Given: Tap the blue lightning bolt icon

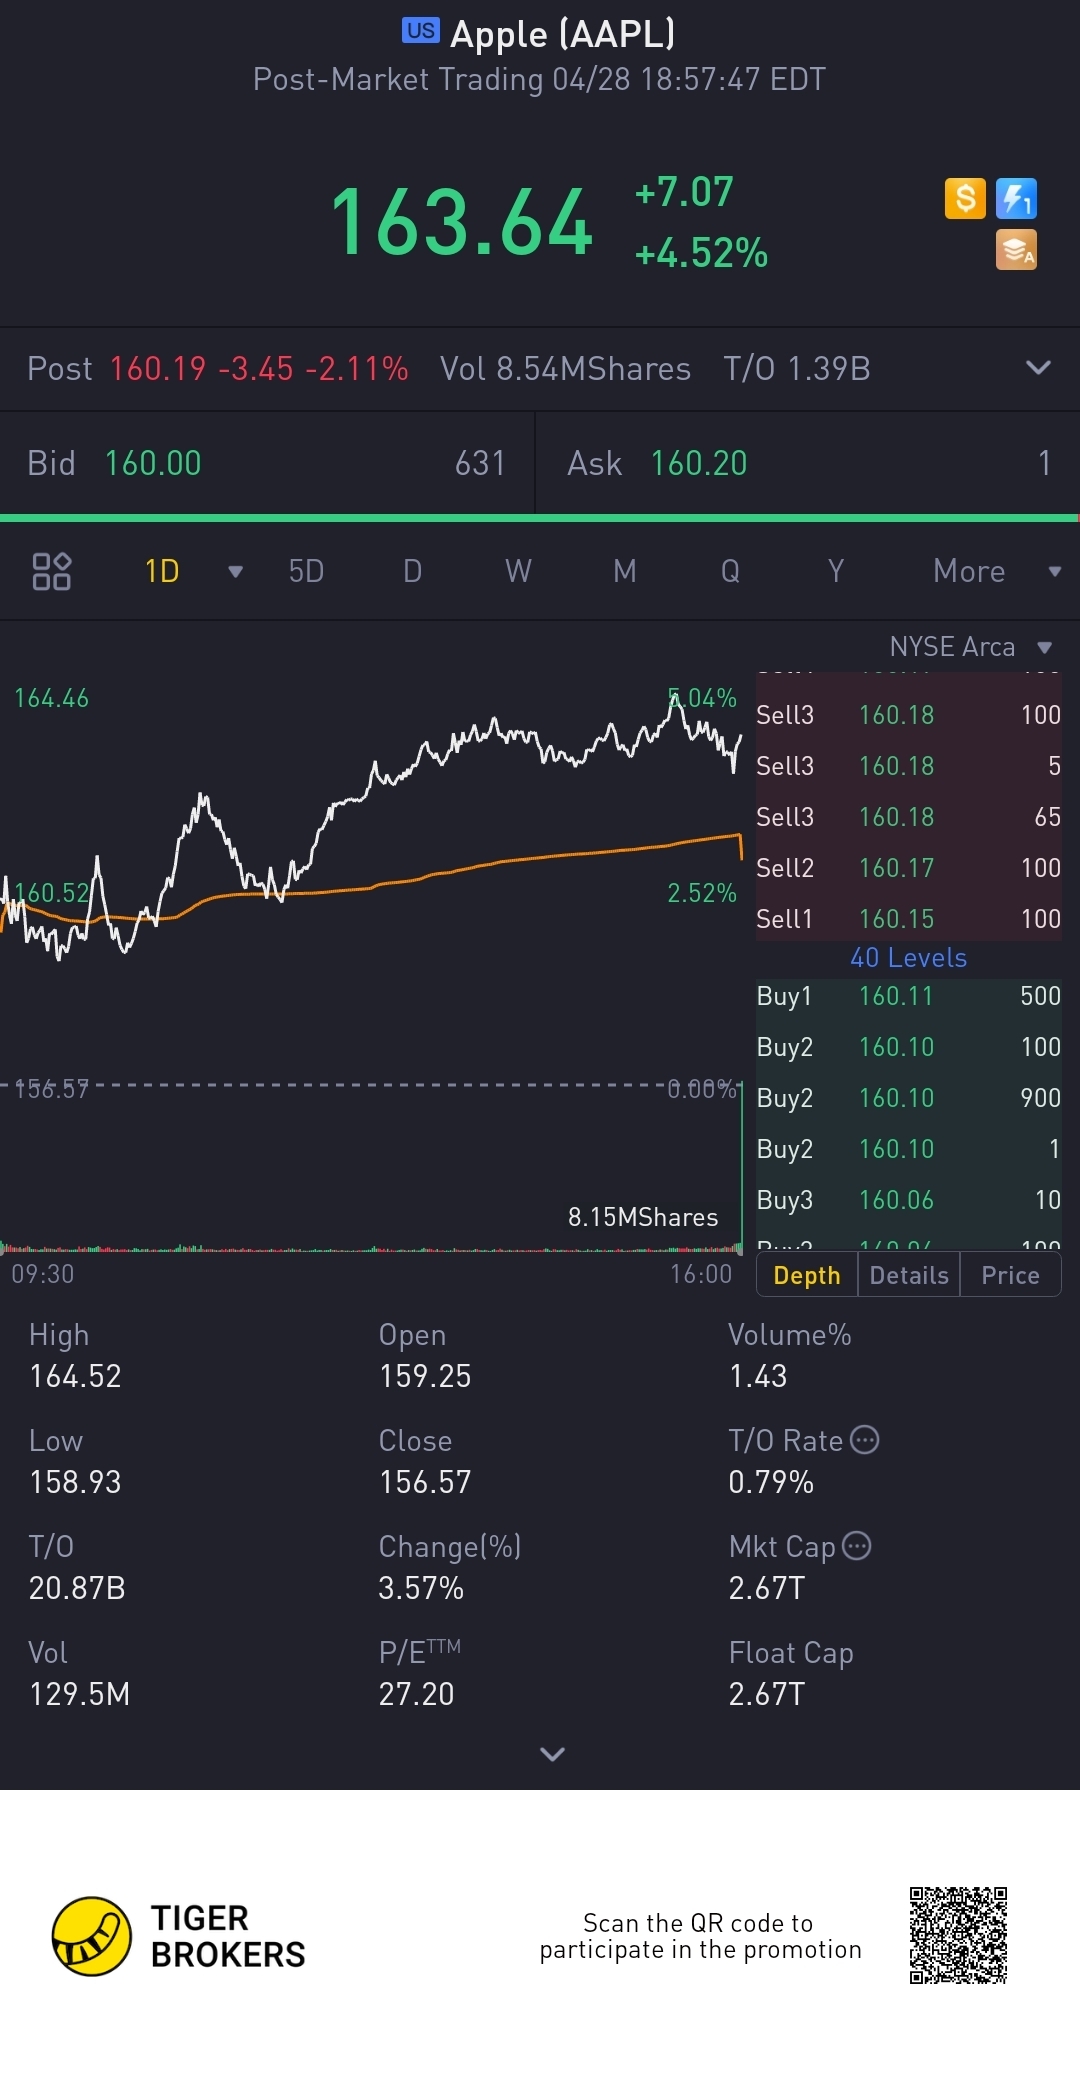Looking at the screenshot, I should coord(1016,198).
